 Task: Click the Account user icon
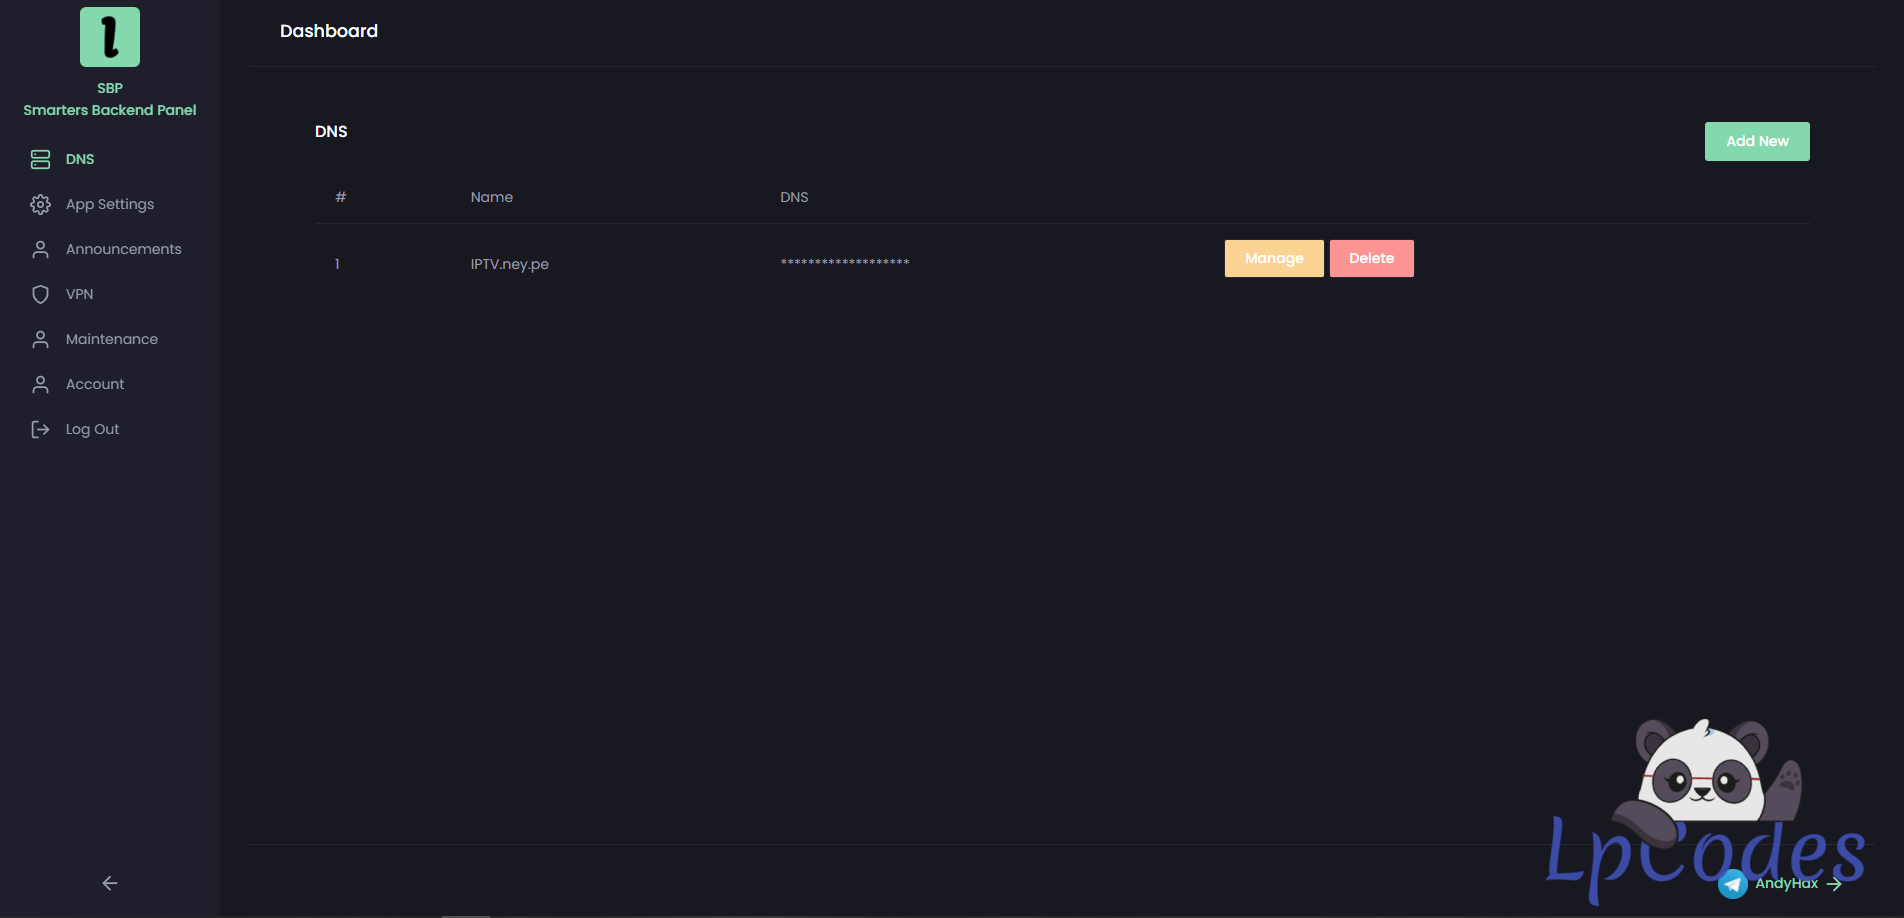[x=40, y=384]
